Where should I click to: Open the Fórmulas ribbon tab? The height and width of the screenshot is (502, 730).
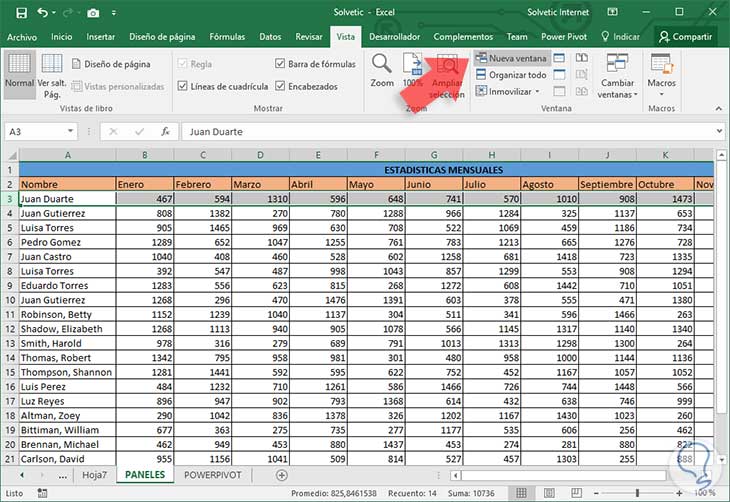tap(229, 37)
